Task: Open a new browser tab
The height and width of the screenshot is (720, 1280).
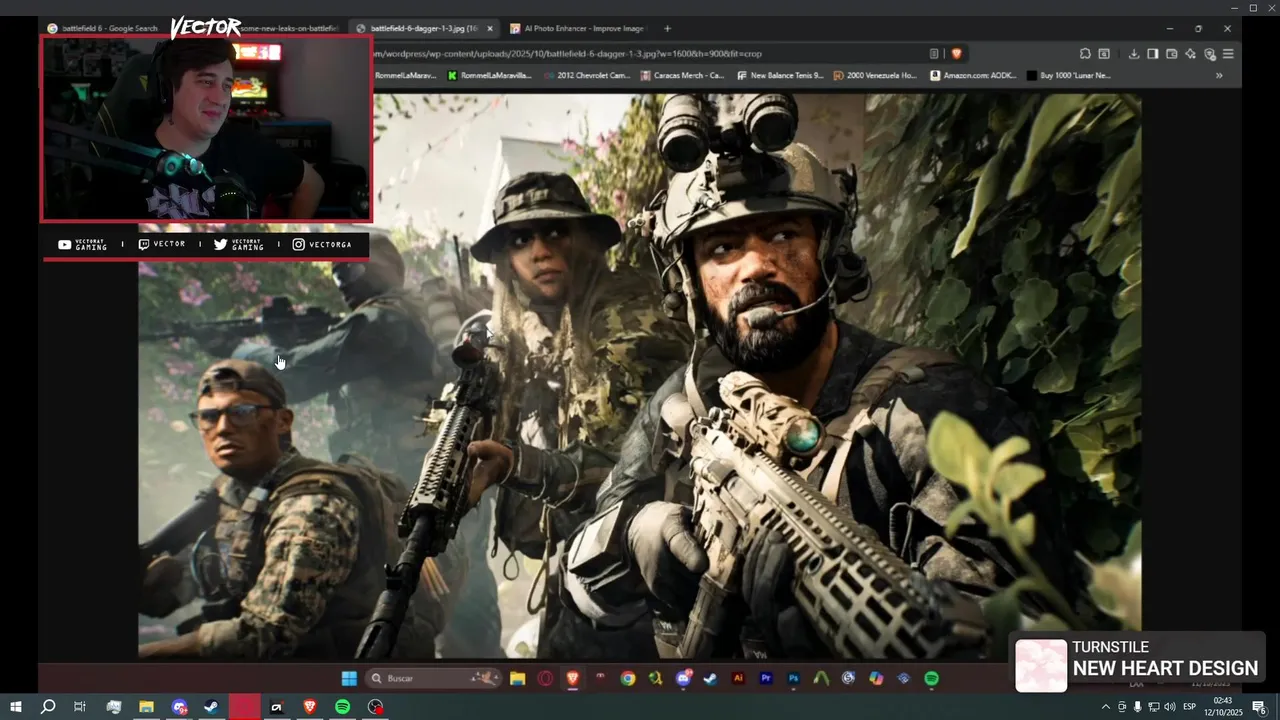Action: [x=667, y=28]
